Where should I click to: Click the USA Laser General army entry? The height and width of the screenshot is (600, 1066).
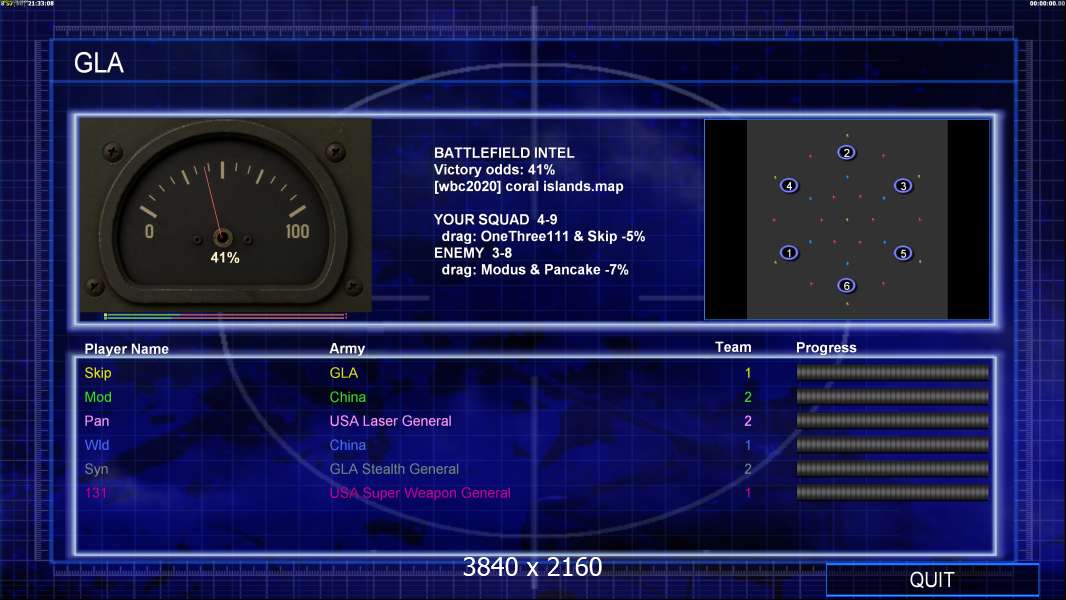tap(390, 421)
